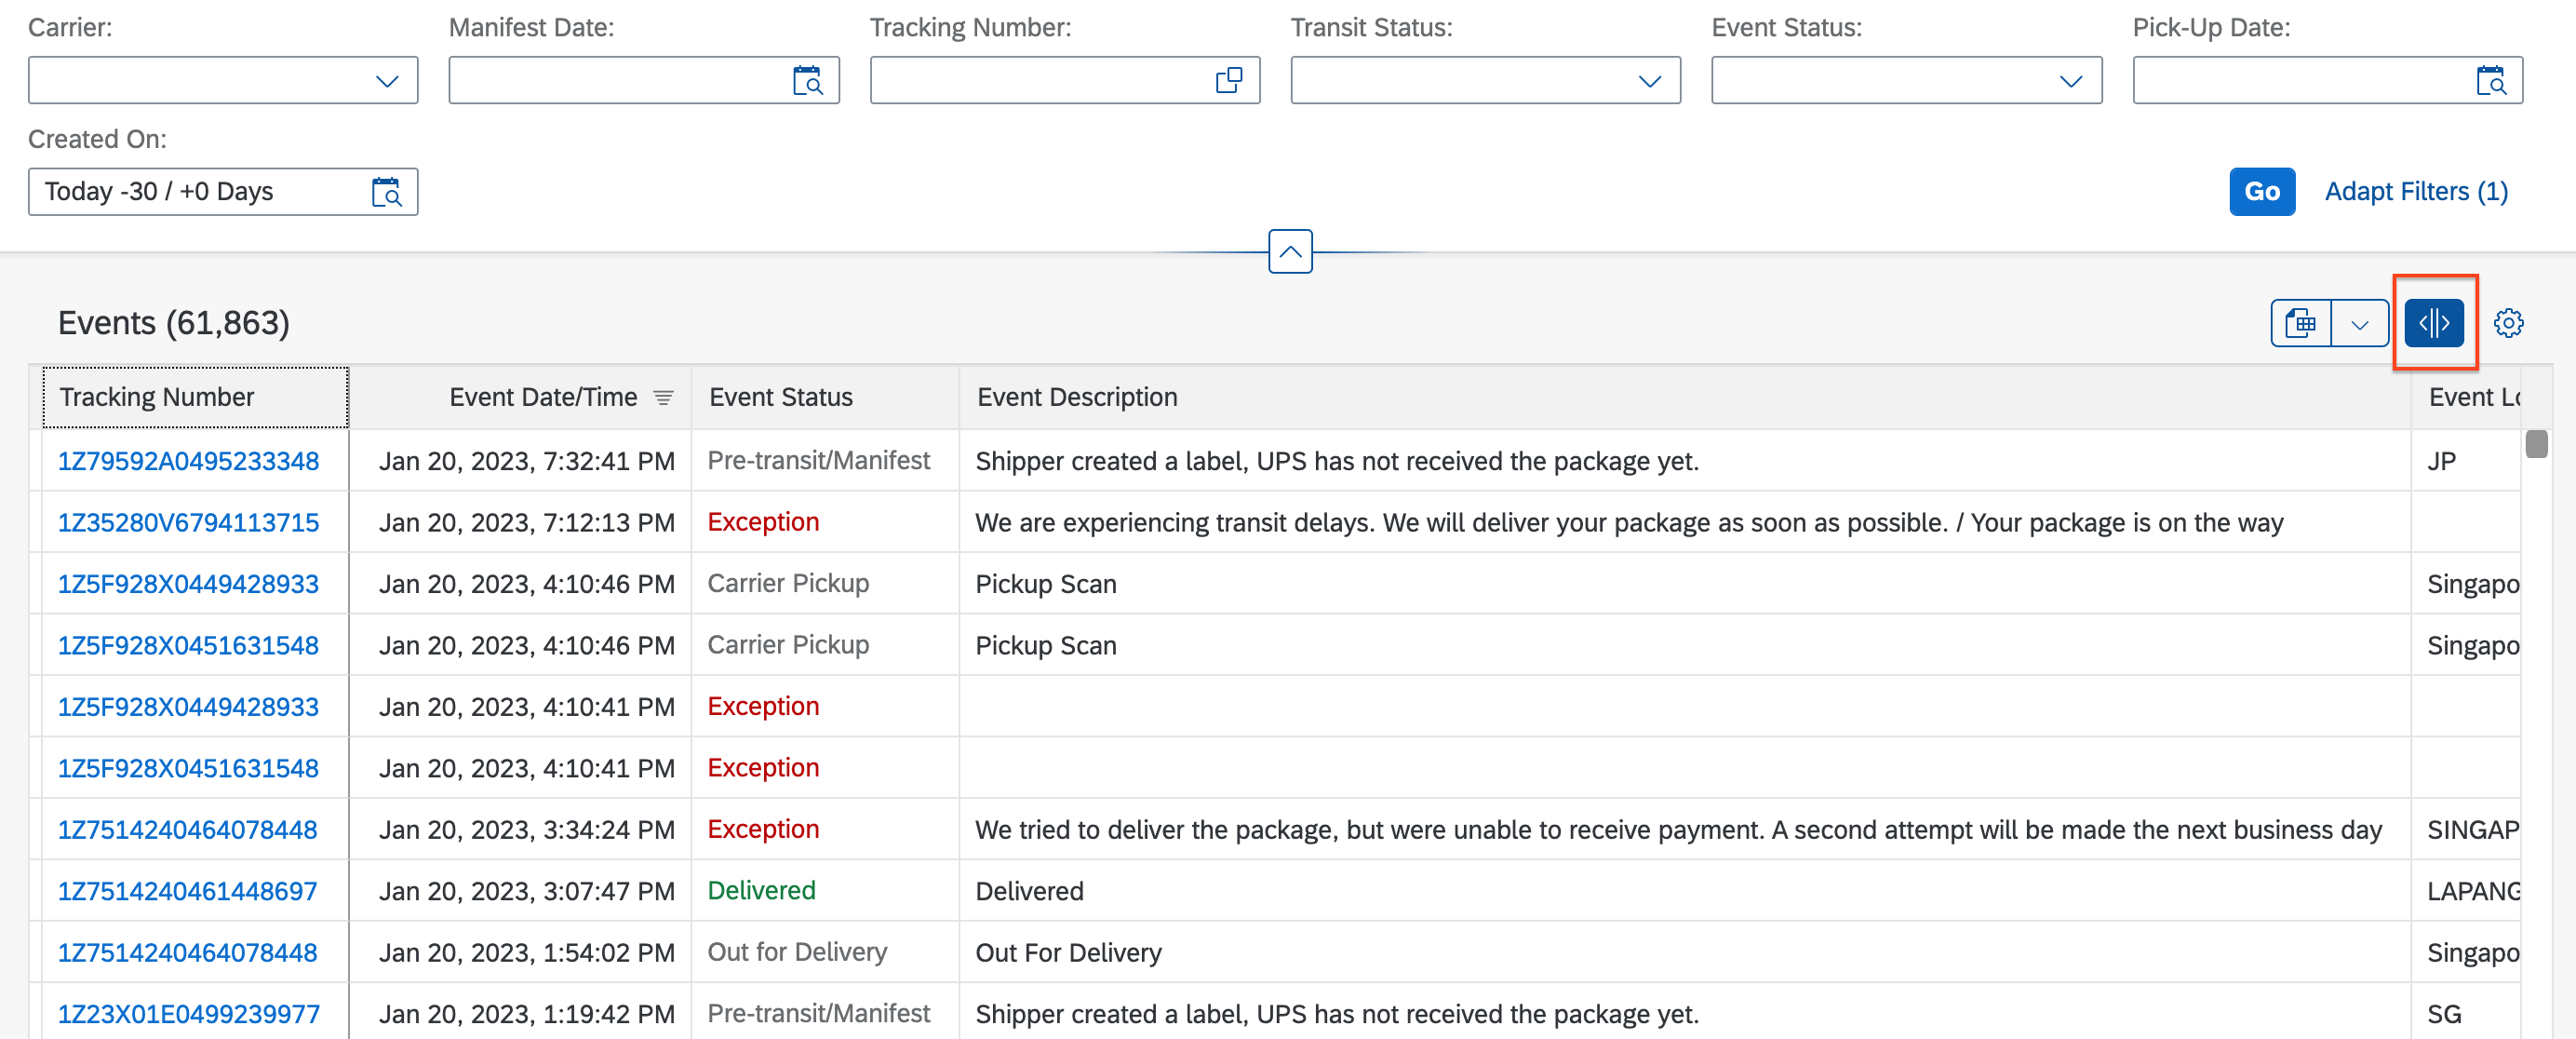
Task: Open 1Z5F928X0451631548 in Carrier Pickup row
Action: (x=188, y=646)
